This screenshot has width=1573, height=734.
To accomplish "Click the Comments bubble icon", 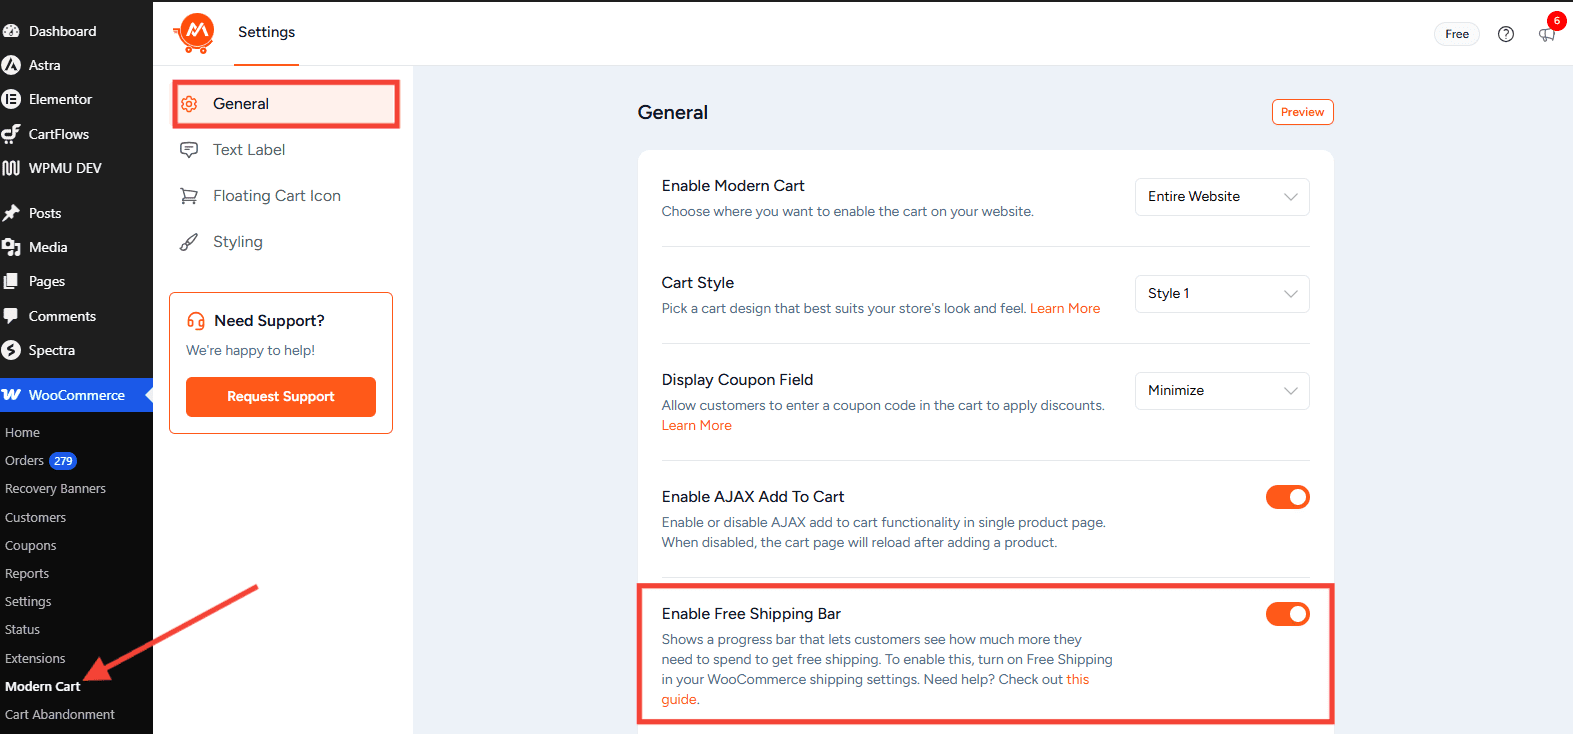I will tap(11, 316).
